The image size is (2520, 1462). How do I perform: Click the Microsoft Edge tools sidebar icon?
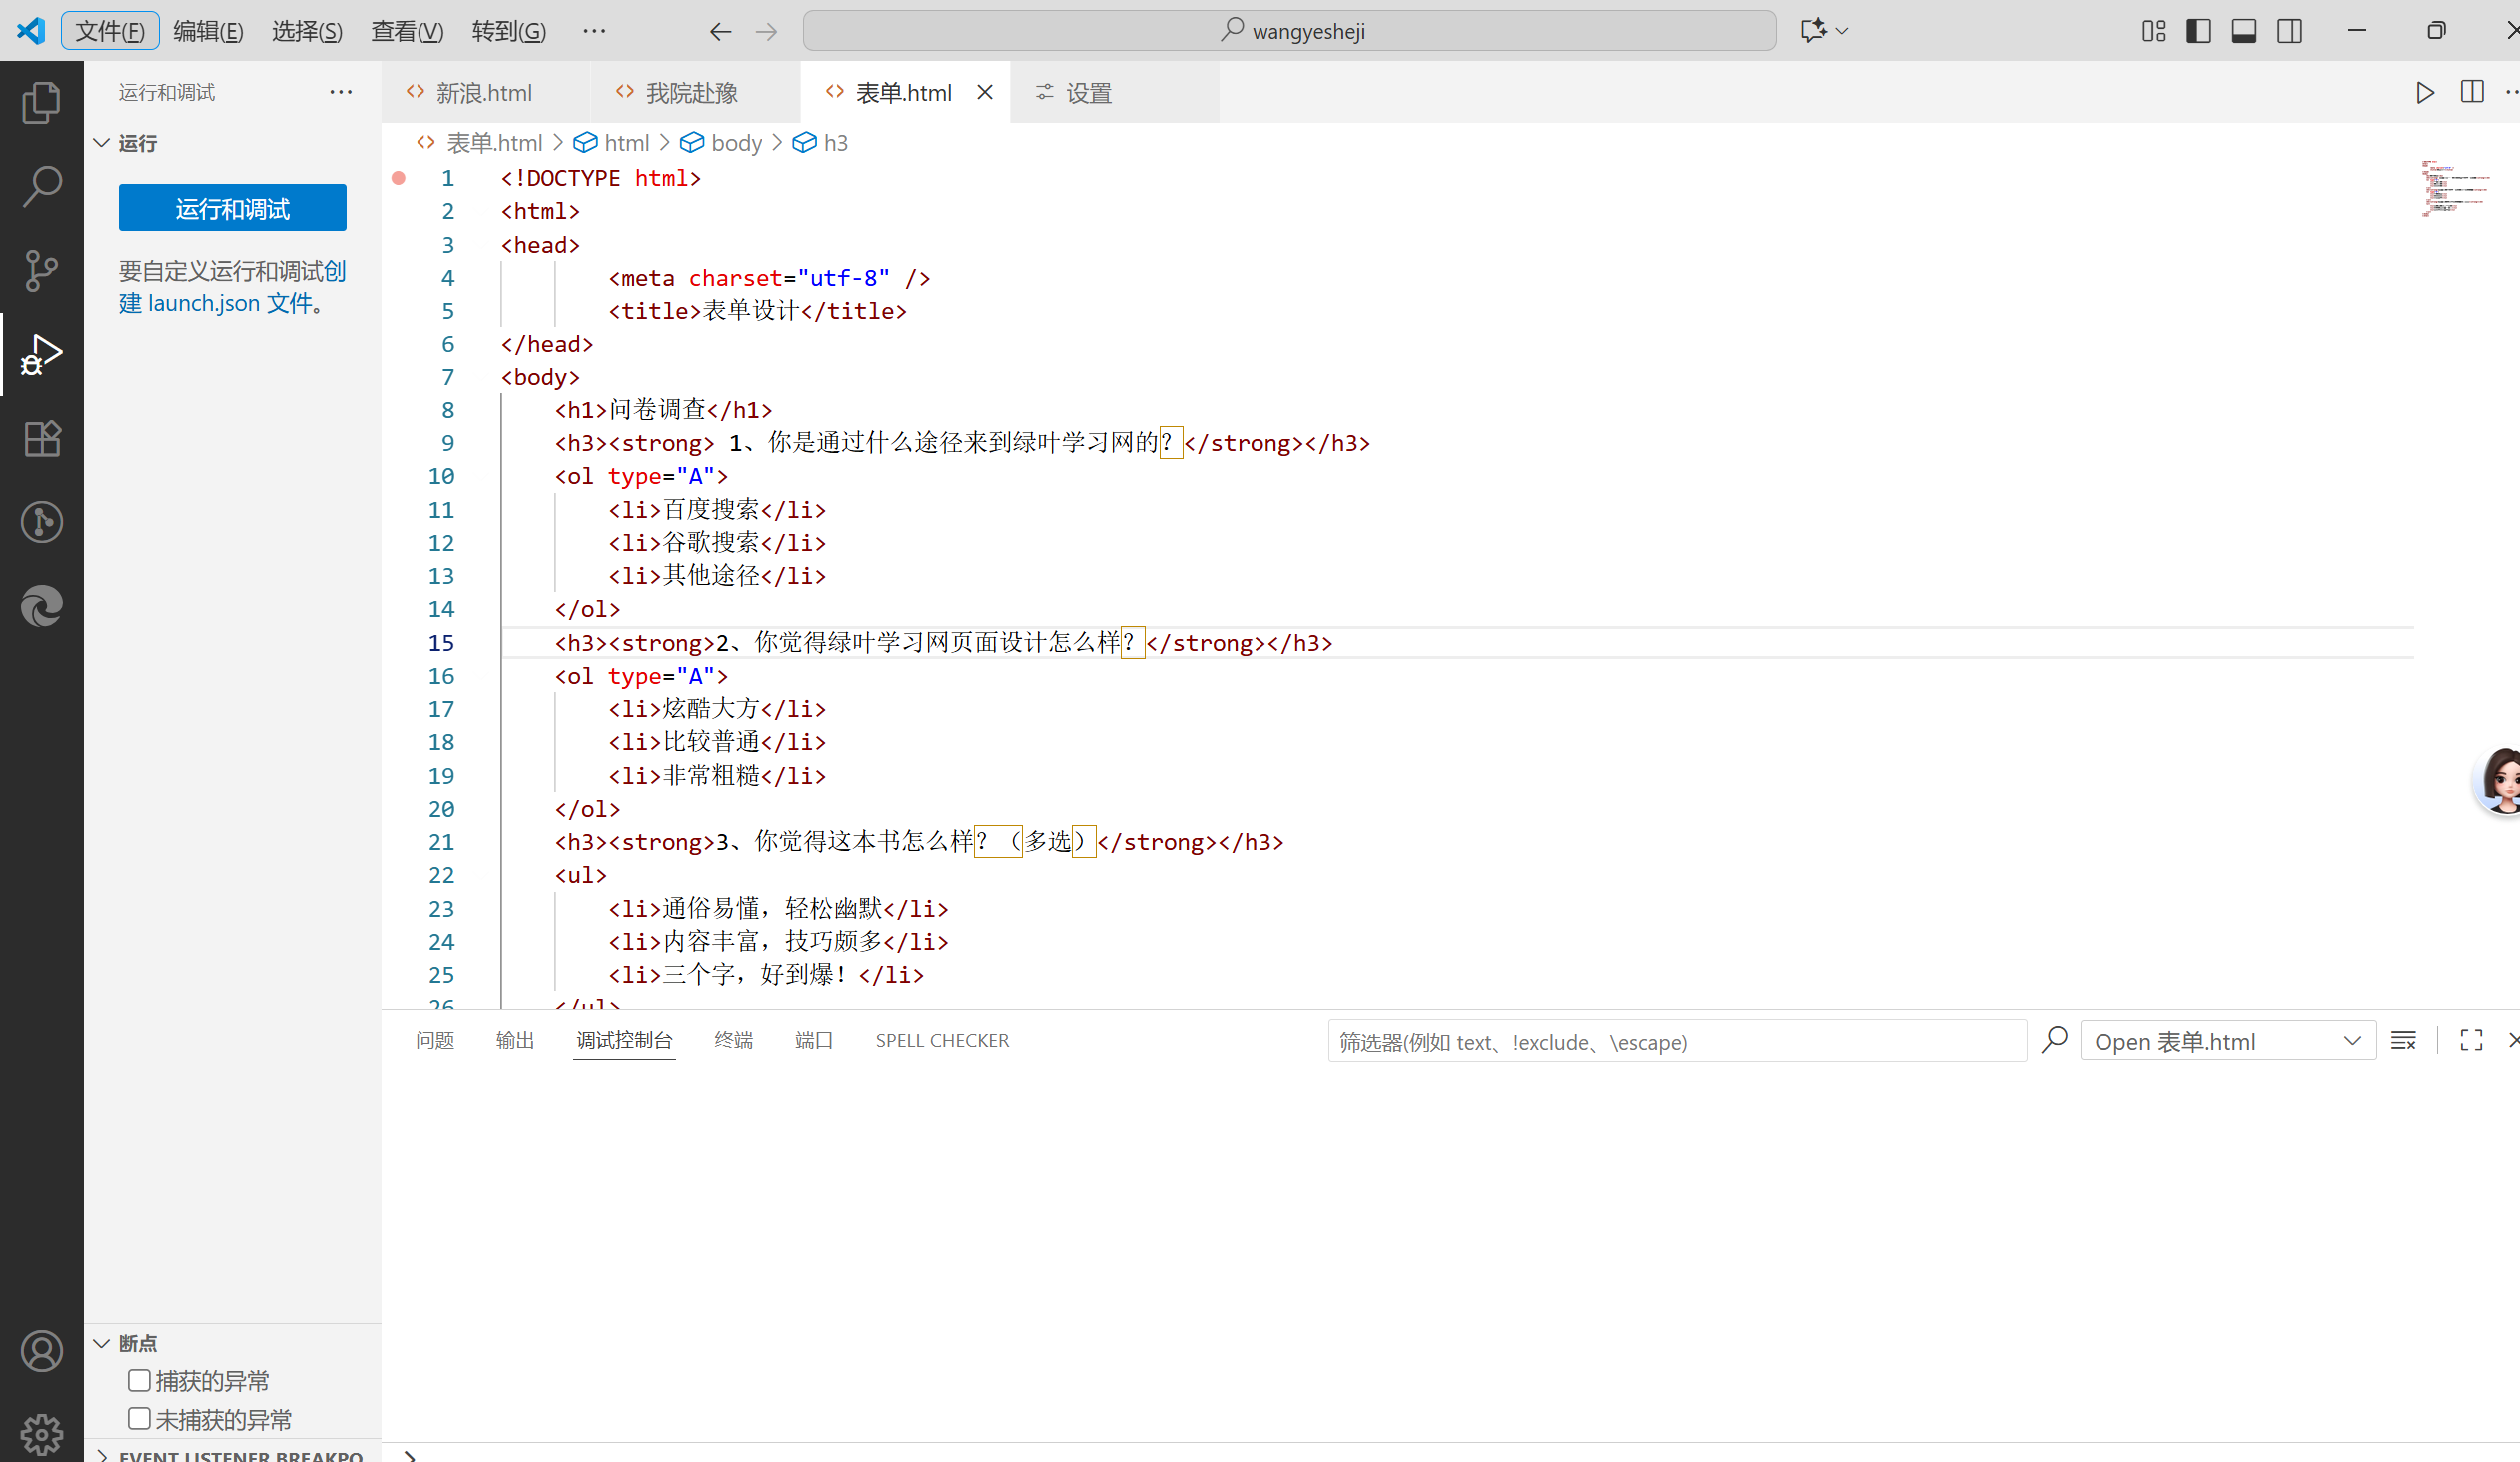(41, 607)
